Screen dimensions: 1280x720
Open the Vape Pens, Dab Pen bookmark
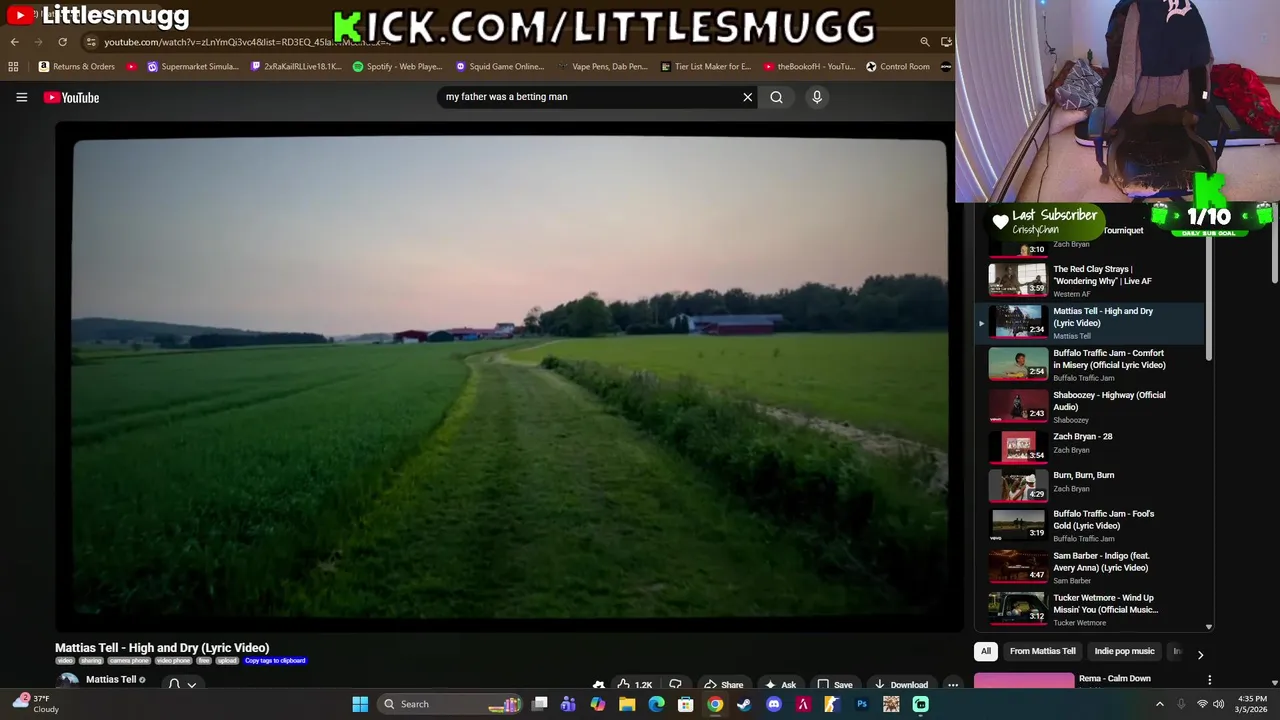tap(603, 67)
